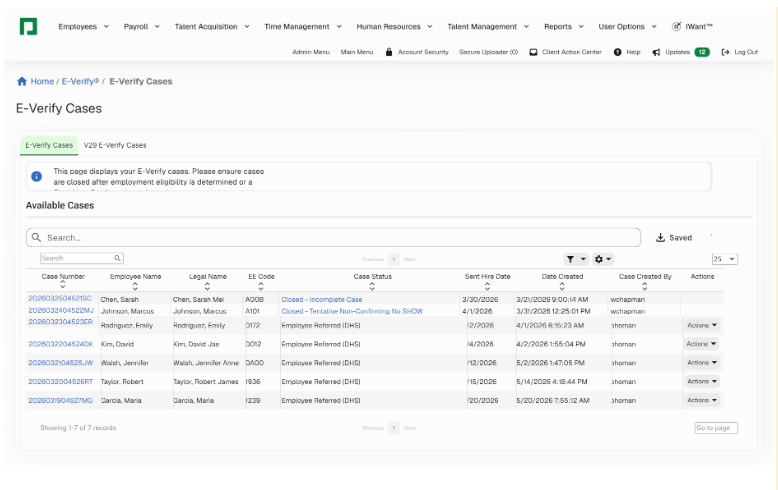Click the magnifier icon in small table search
The width and height of the screenshot is (778, 490).
pos(118,258)
